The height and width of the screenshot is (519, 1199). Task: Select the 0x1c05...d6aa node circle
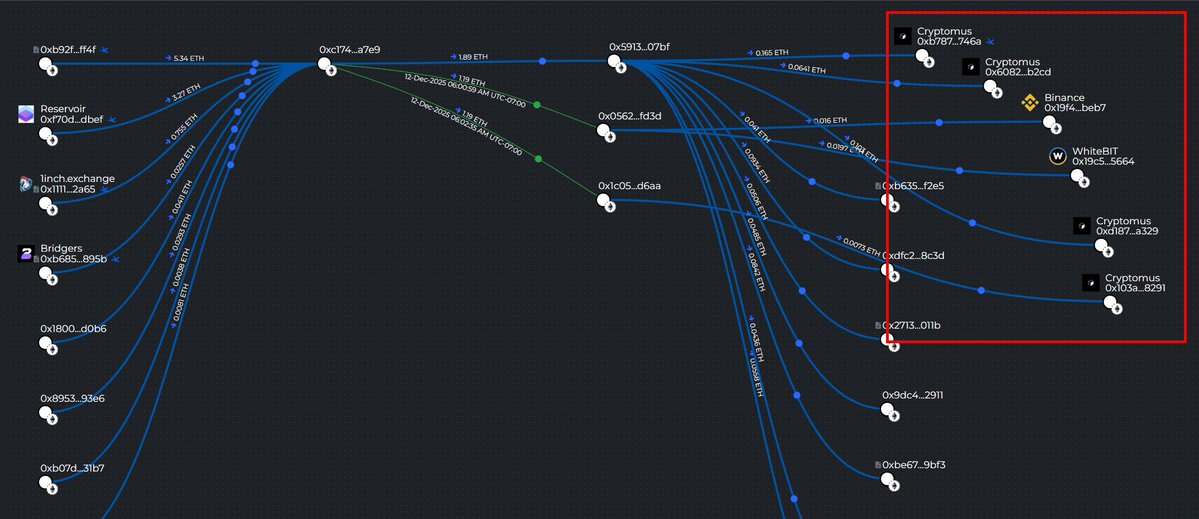[x=603, y=200]
